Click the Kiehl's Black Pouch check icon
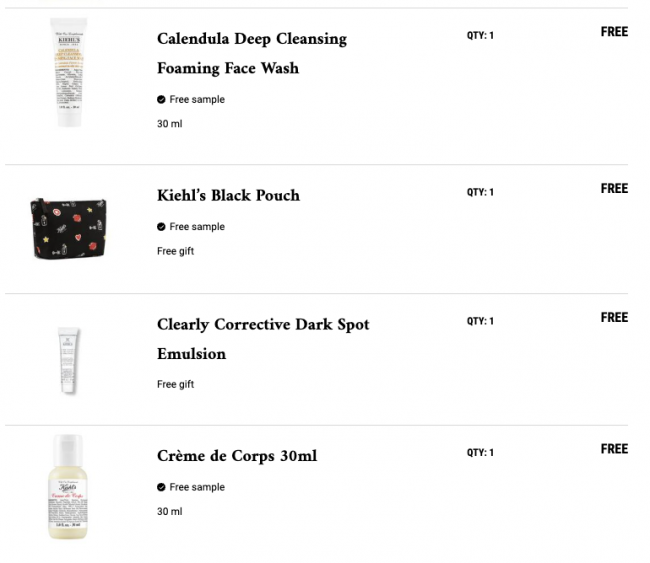The width and height of the screenshot is (650, 563). tap(161, 227)
